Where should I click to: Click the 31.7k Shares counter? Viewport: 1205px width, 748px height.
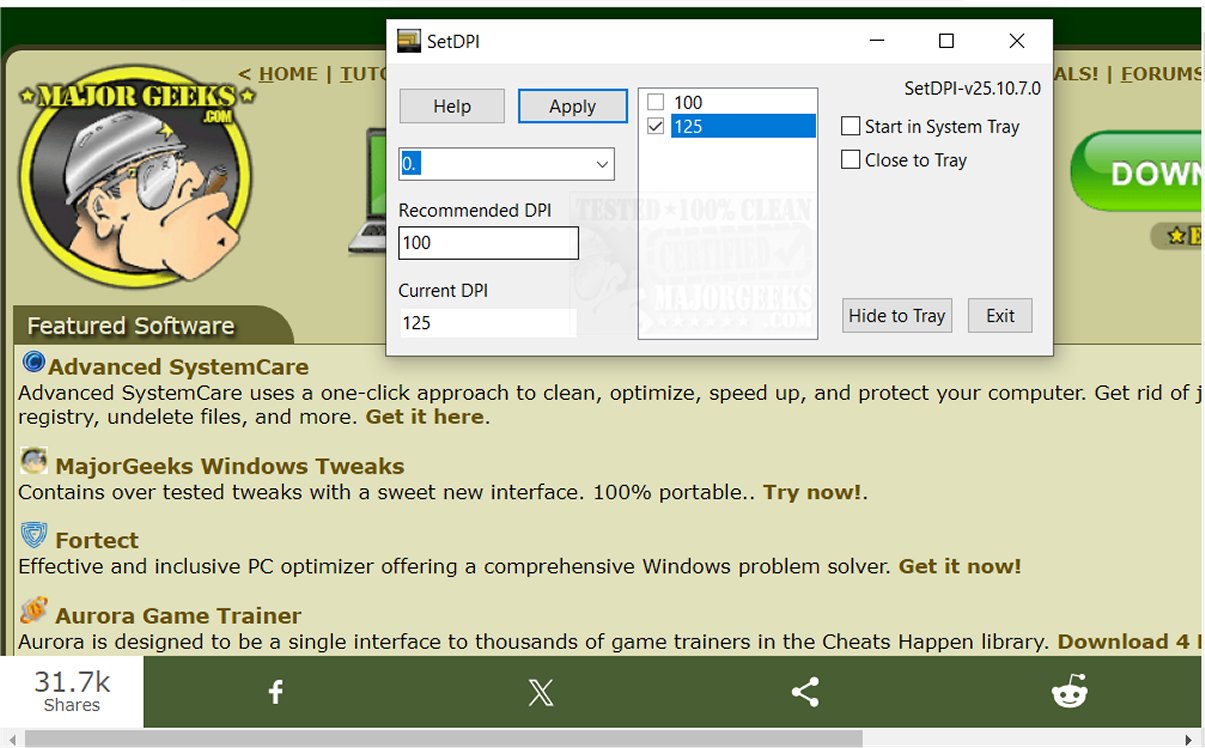pyautogui.click(x=72, y=692)
